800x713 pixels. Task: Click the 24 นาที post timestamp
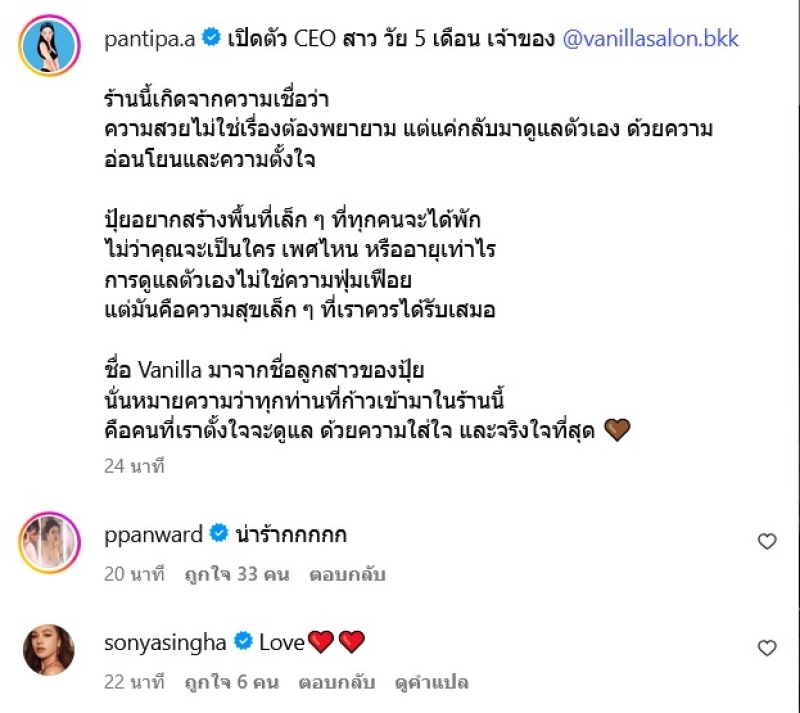tap(134, 466)
